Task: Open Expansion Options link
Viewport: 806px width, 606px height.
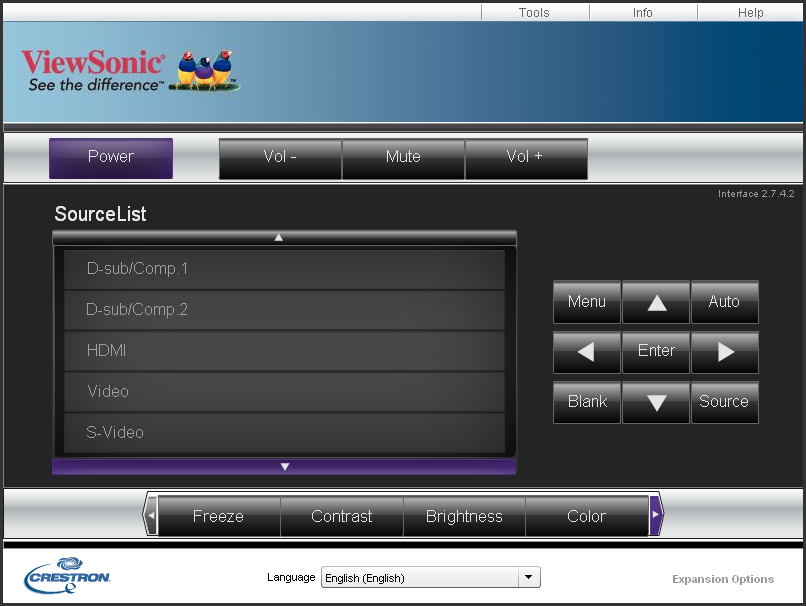Action: click(723, 579)
